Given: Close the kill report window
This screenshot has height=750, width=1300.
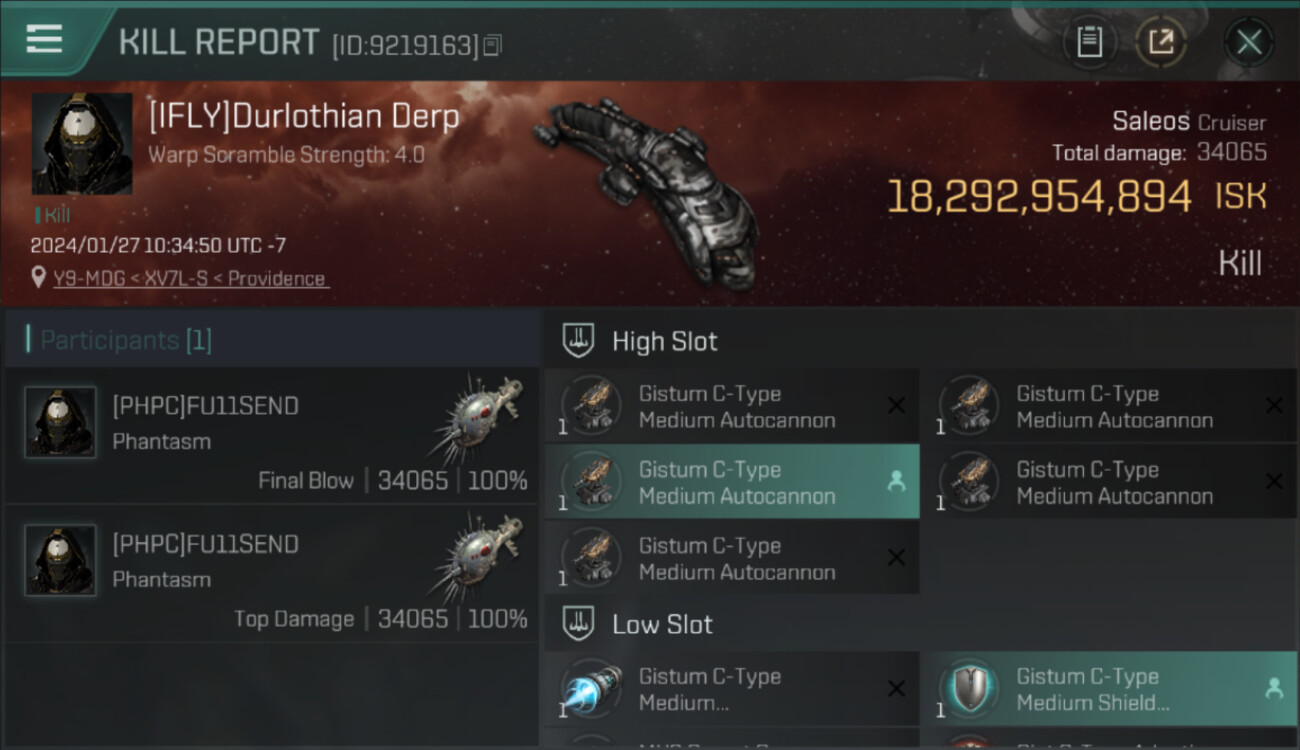Looking at the screenshot, I should 1248,42.
